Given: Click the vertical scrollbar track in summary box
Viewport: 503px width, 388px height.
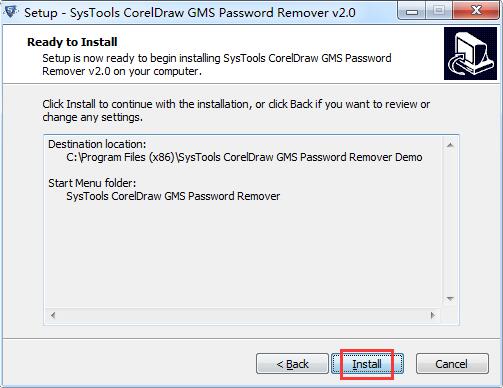Looking at the screenshot, I should (450, 222).
